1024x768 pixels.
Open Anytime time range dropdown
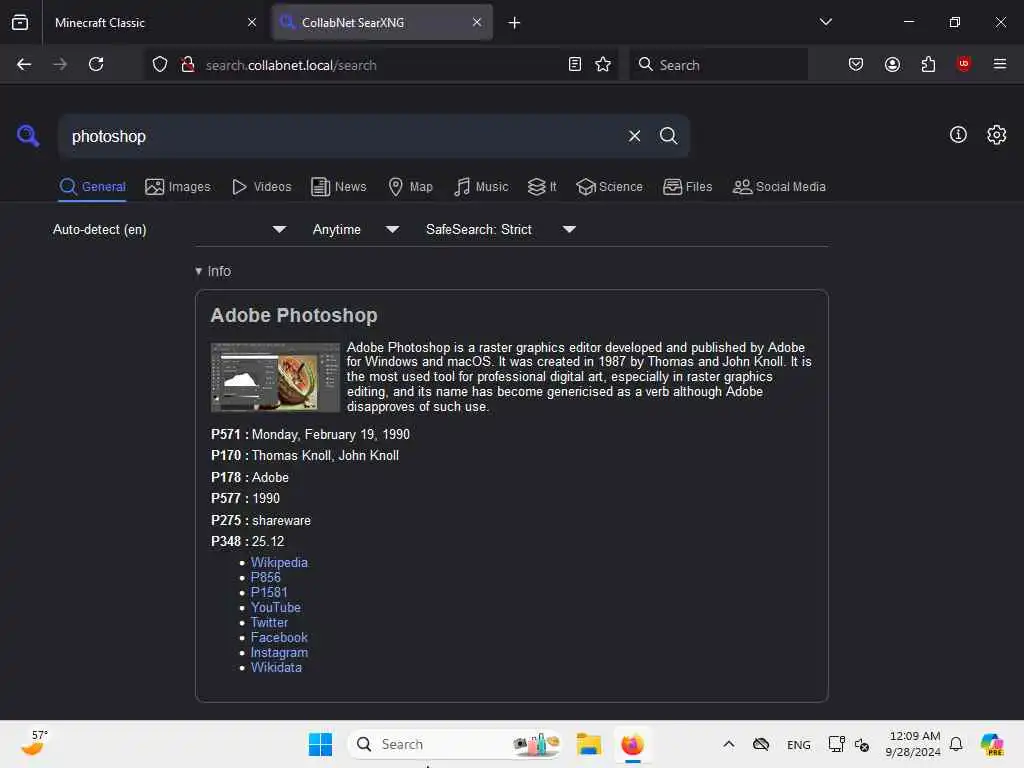click(x=356, y=229)
